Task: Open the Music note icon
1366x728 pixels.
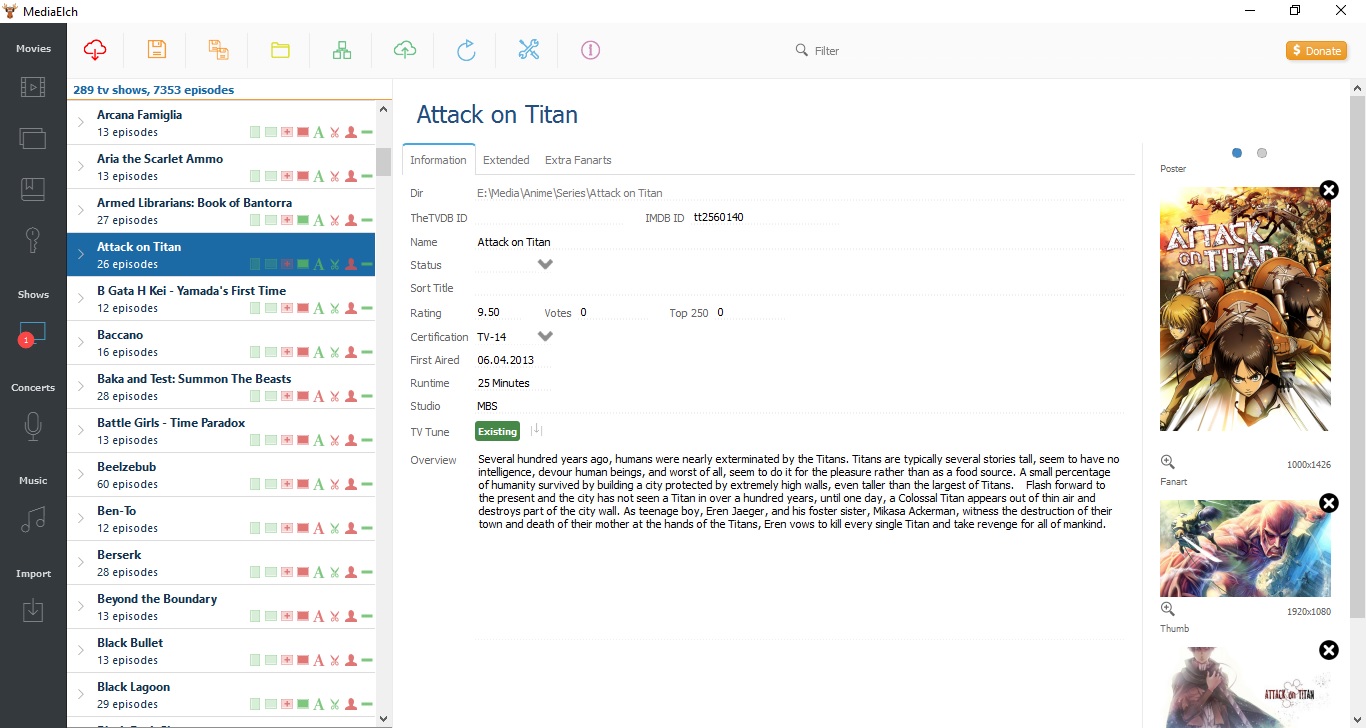Action: 33,520
